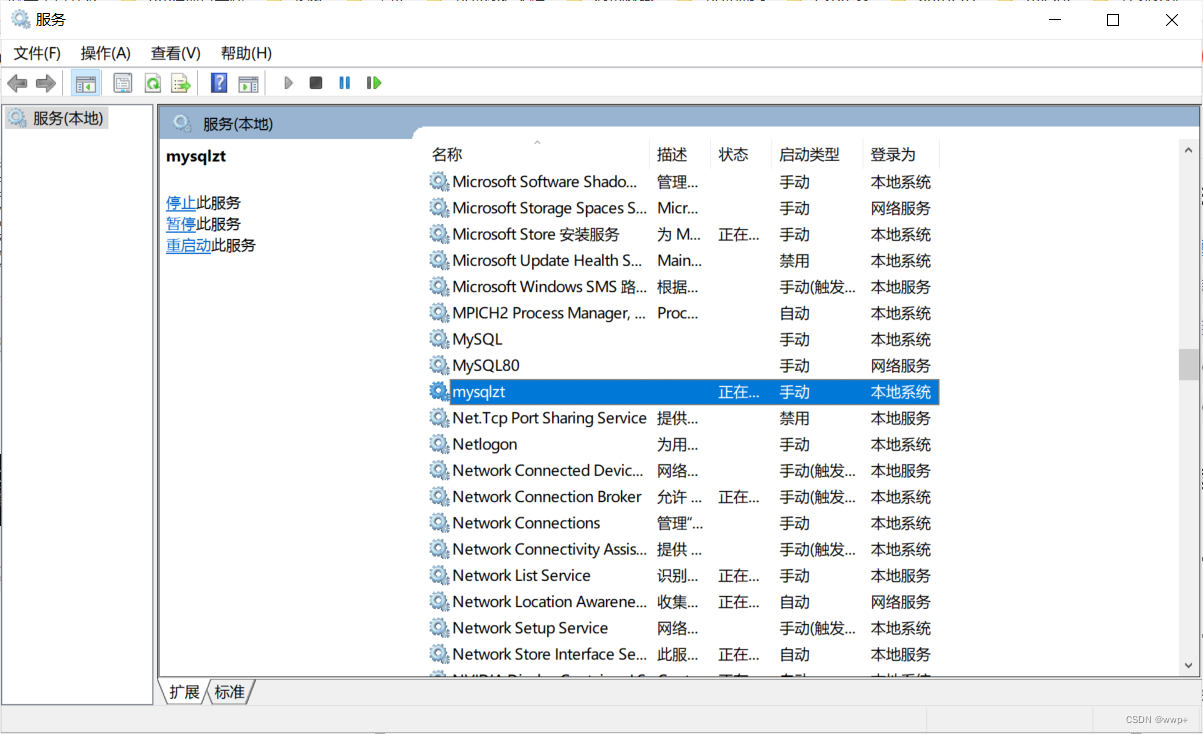This screenshot has height=734, width=1203.
Task: Switch to the 扩展 tab
Action: (x=184, y=691)
